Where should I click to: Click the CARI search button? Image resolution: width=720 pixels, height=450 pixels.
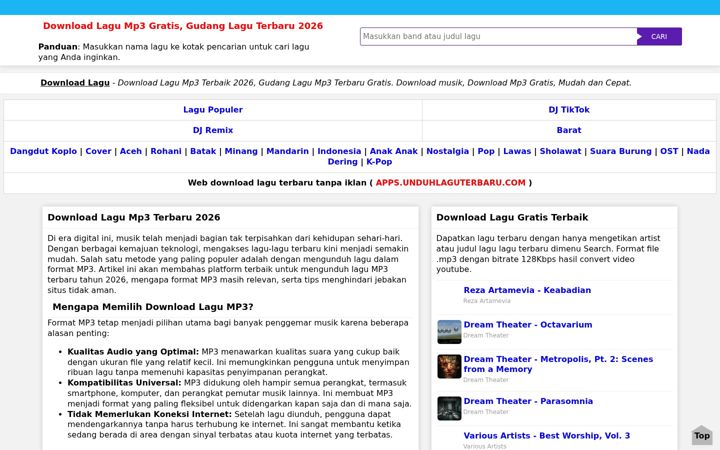click(x=659, y=36)
